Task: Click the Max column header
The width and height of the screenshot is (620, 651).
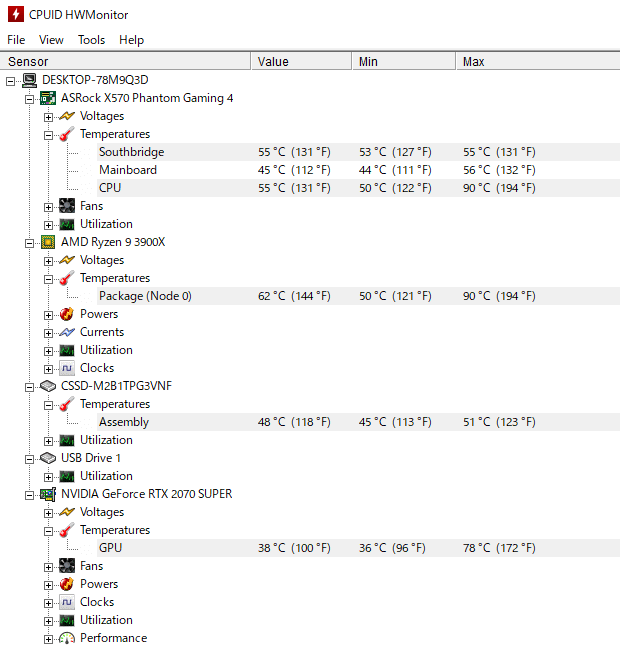Action: coord(538,61)
